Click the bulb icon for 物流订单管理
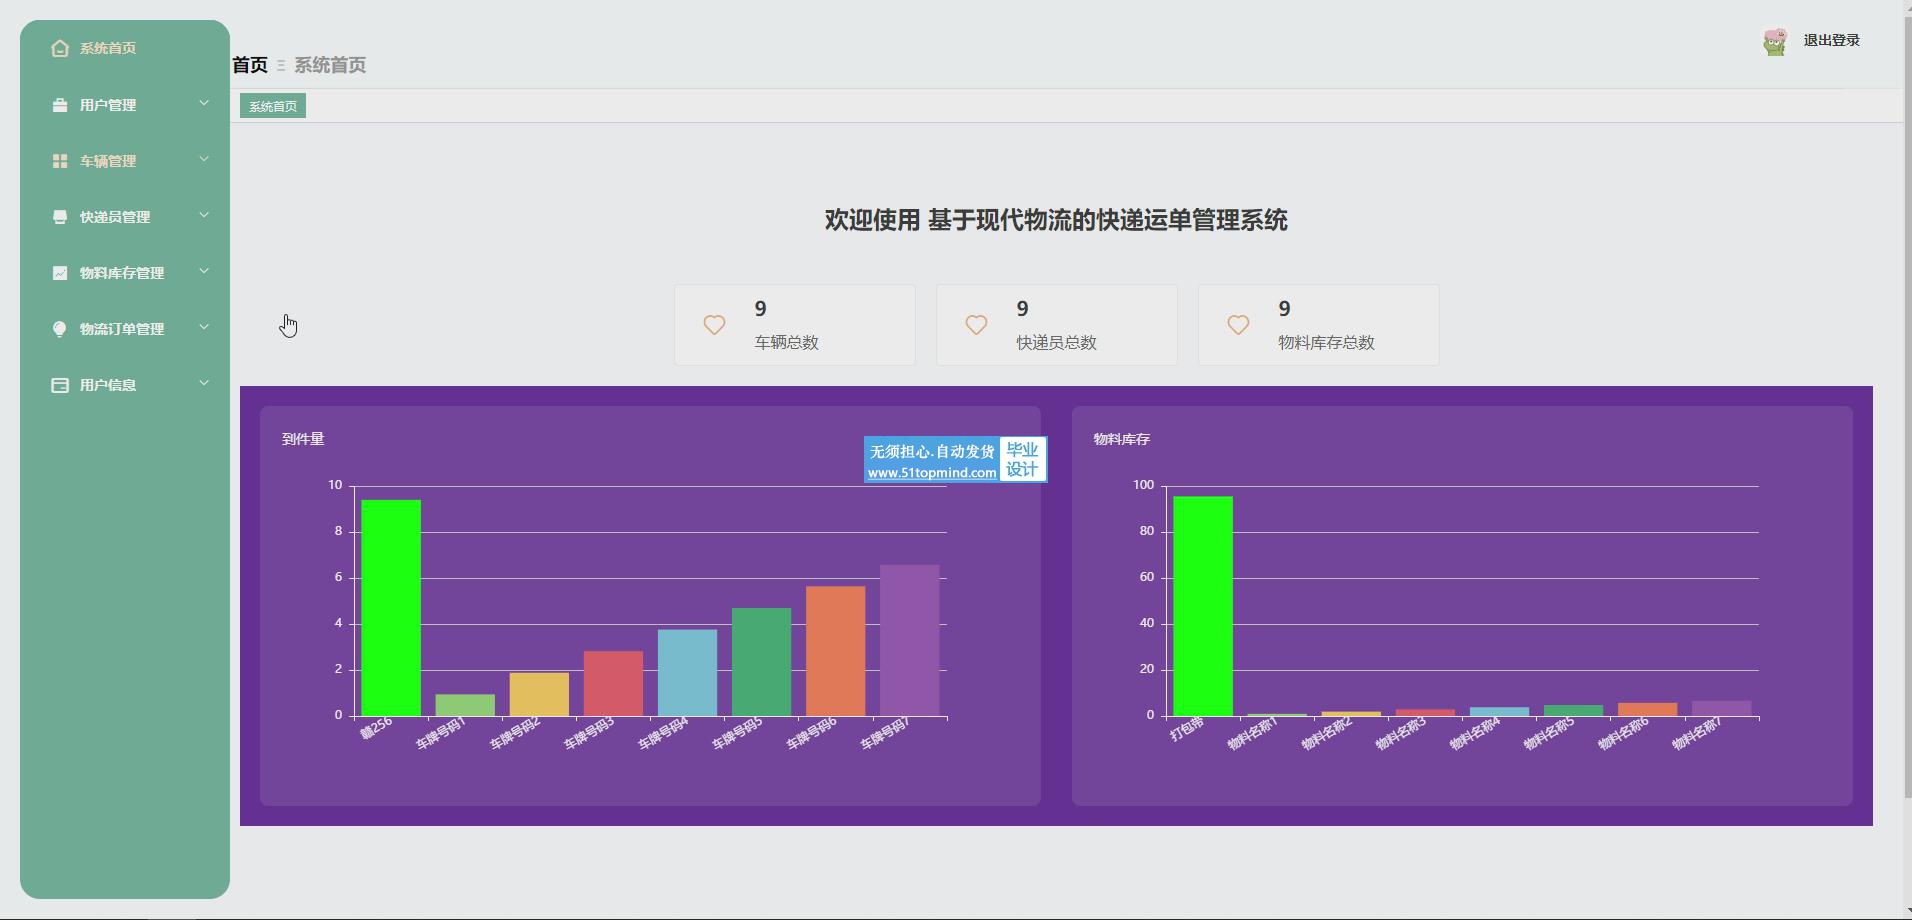This screenshot has width=1912, height=920. pyautogui.click(x=60, y=329)
